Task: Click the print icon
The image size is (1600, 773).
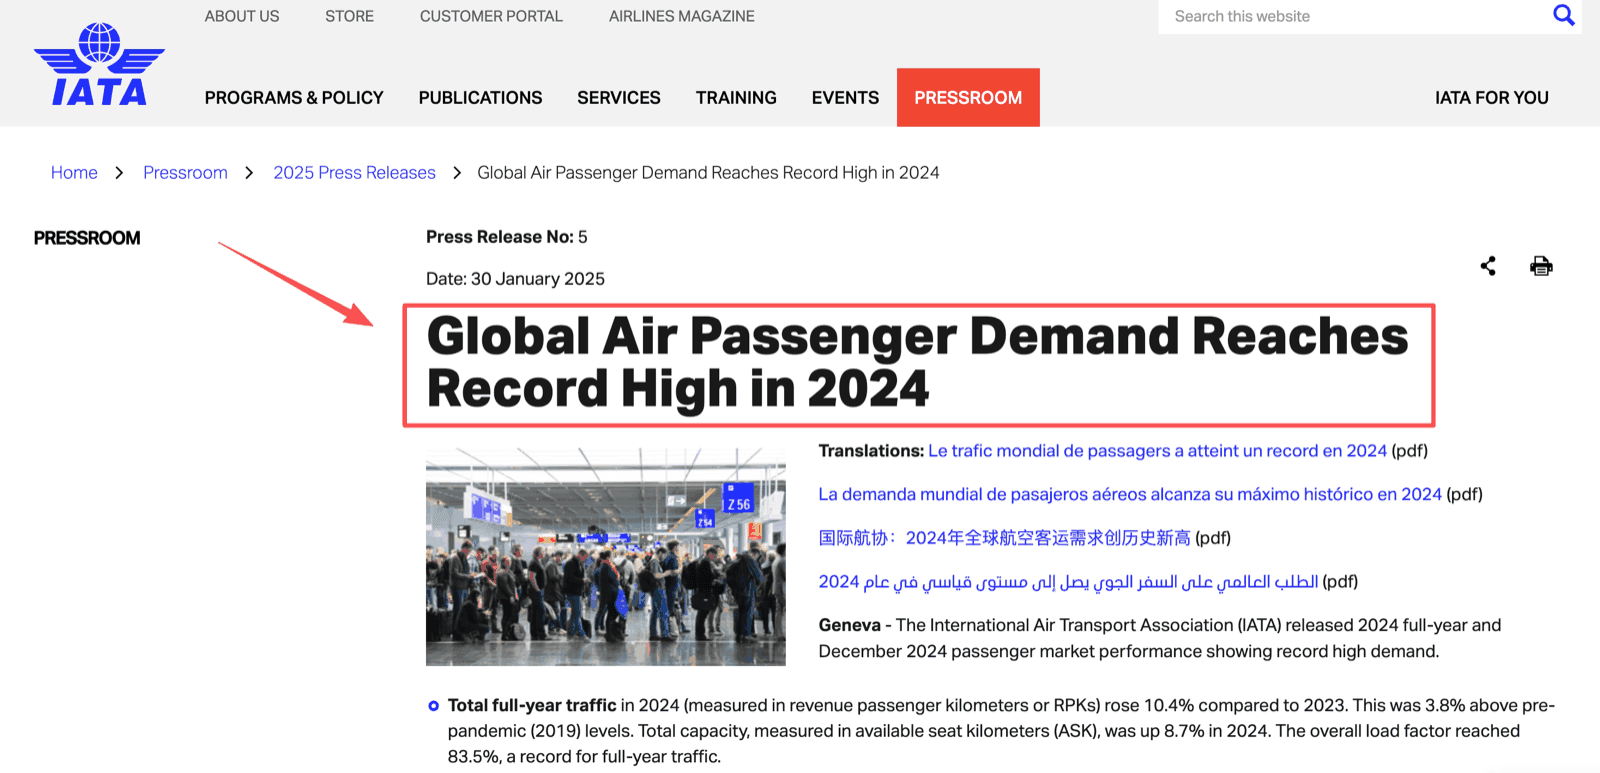Action: pyautogui.click(x=1541, y=266)
